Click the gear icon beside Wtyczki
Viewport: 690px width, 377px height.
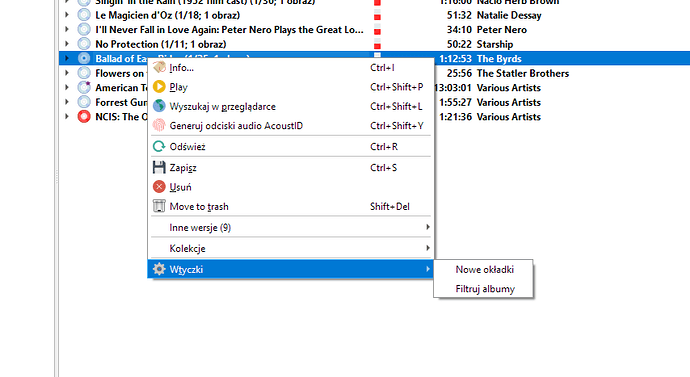(x=159, y=269)
